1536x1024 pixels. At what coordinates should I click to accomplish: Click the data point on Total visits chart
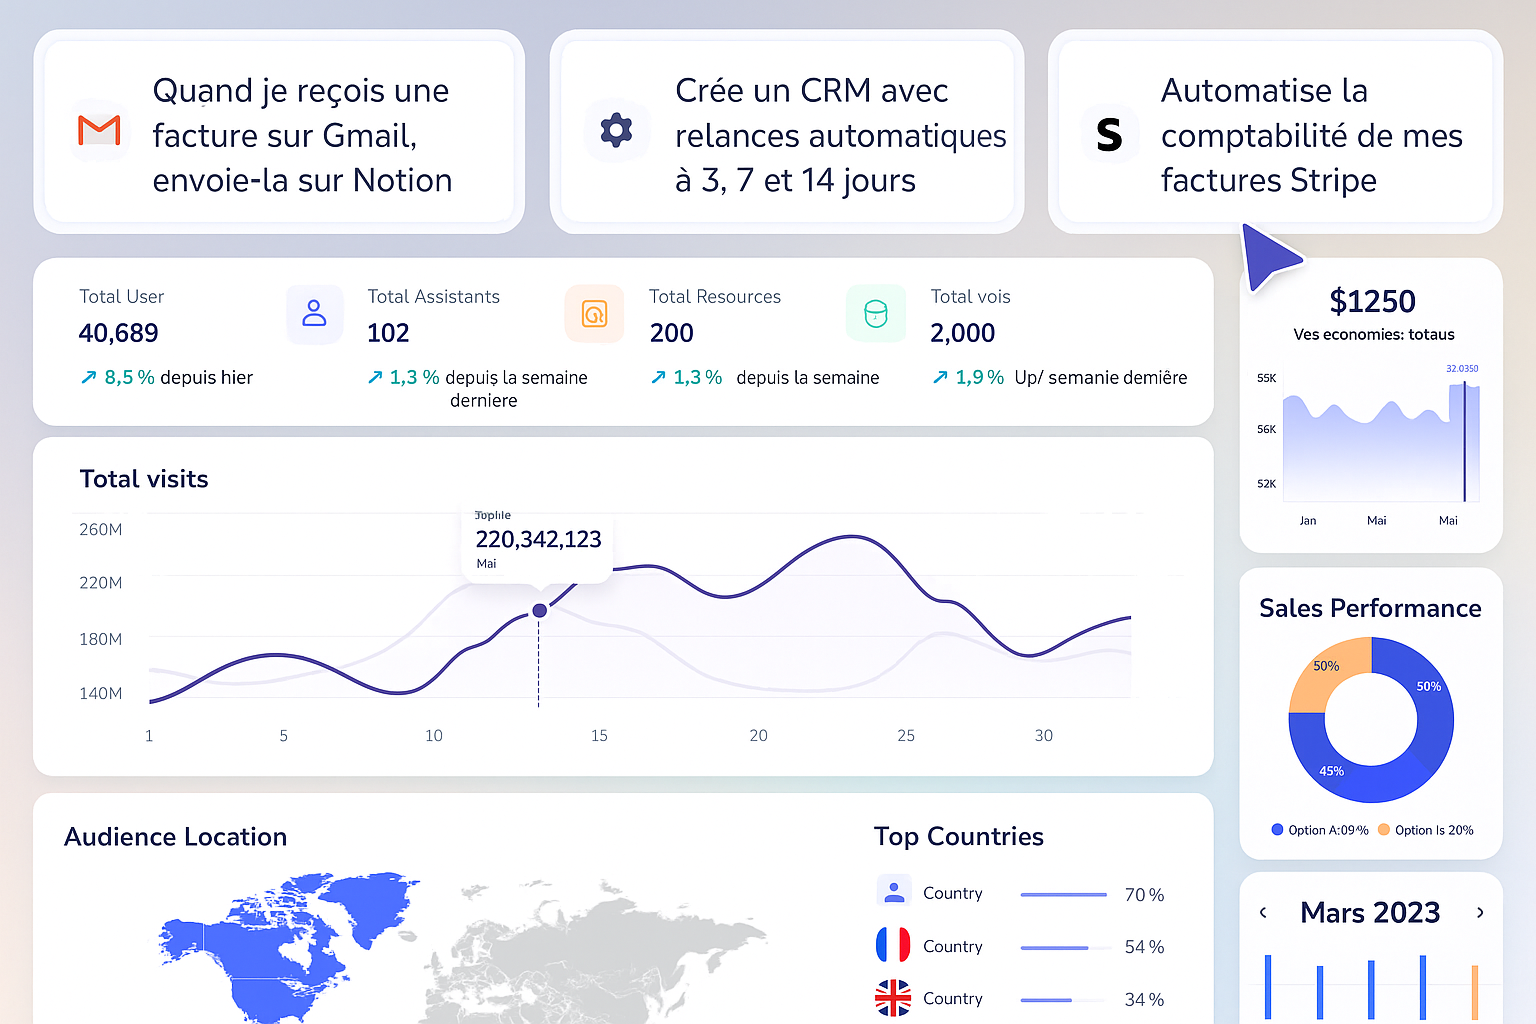539,610
